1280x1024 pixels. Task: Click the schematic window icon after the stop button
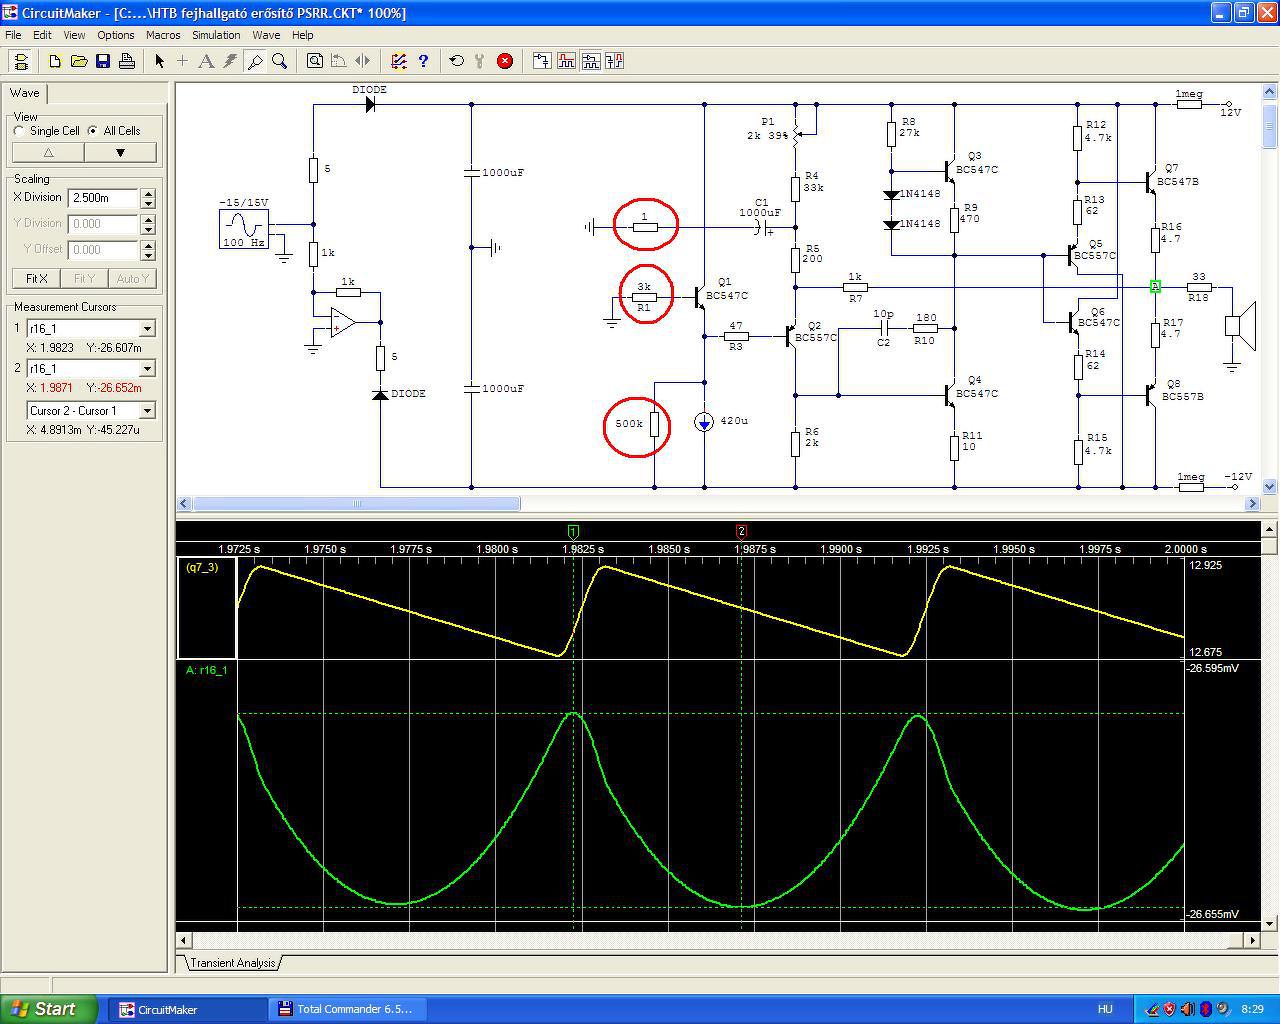pyautogui.click(x=541, y=61)
